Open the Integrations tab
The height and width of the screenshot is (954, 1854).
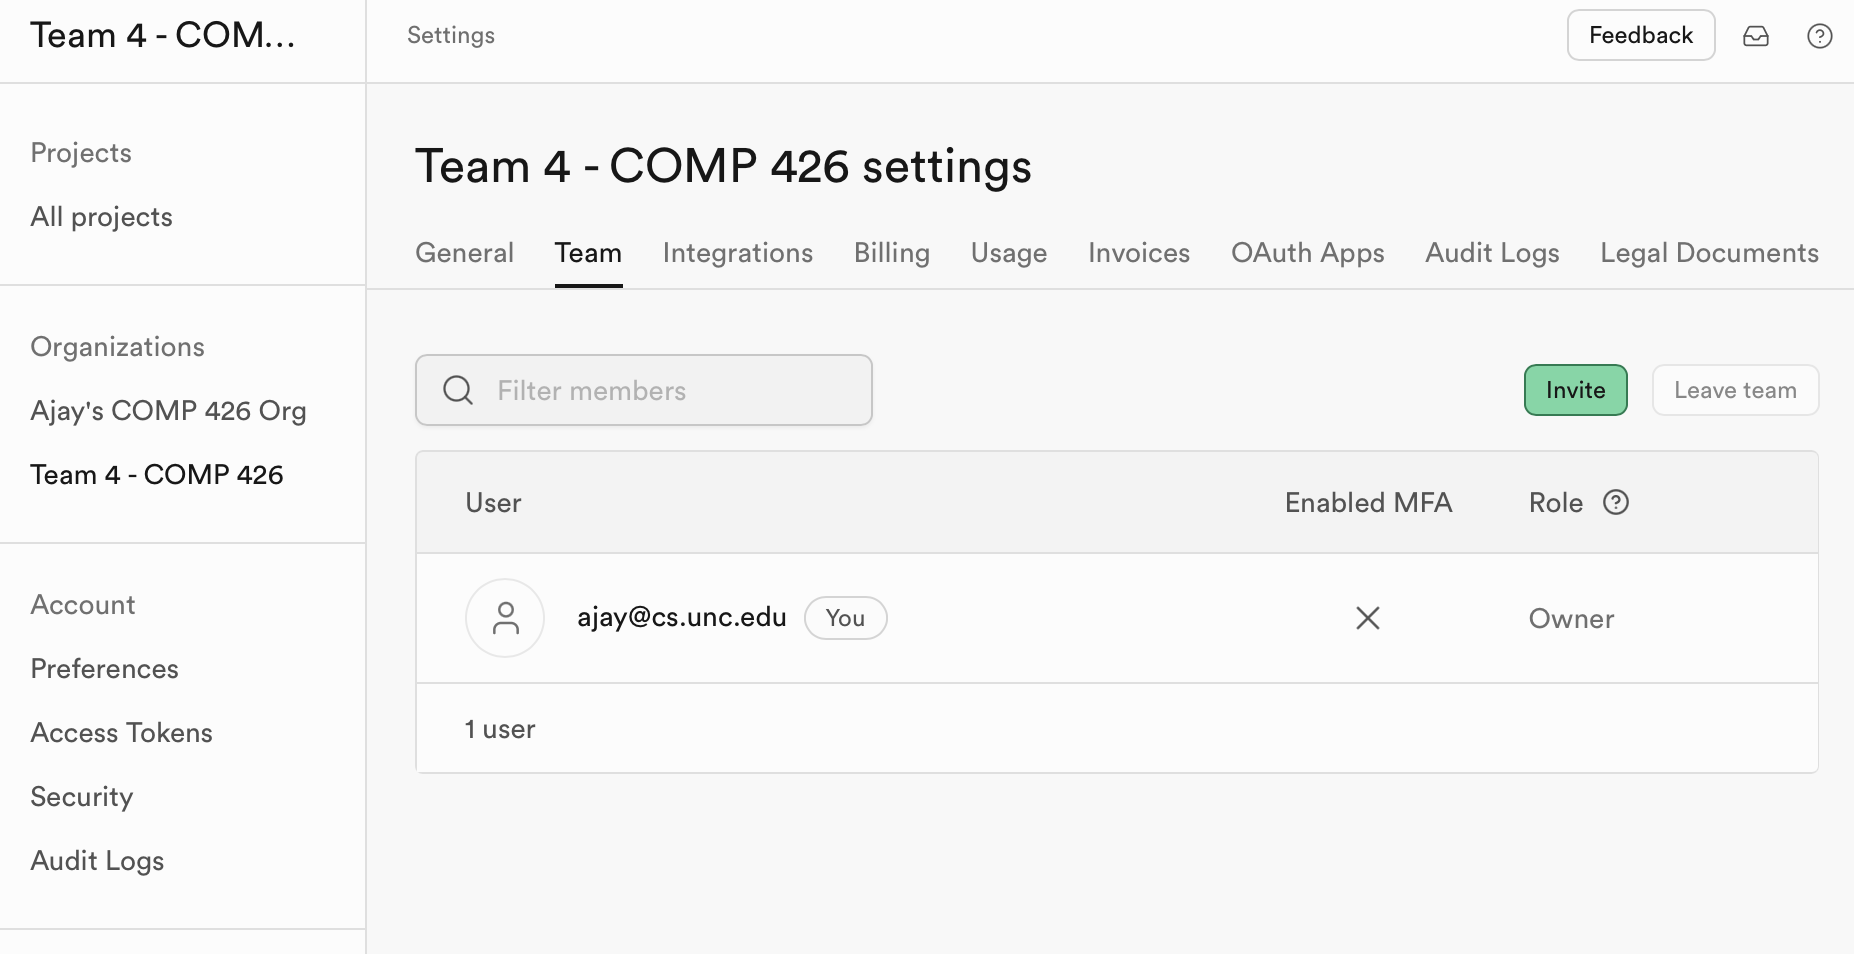738,253
